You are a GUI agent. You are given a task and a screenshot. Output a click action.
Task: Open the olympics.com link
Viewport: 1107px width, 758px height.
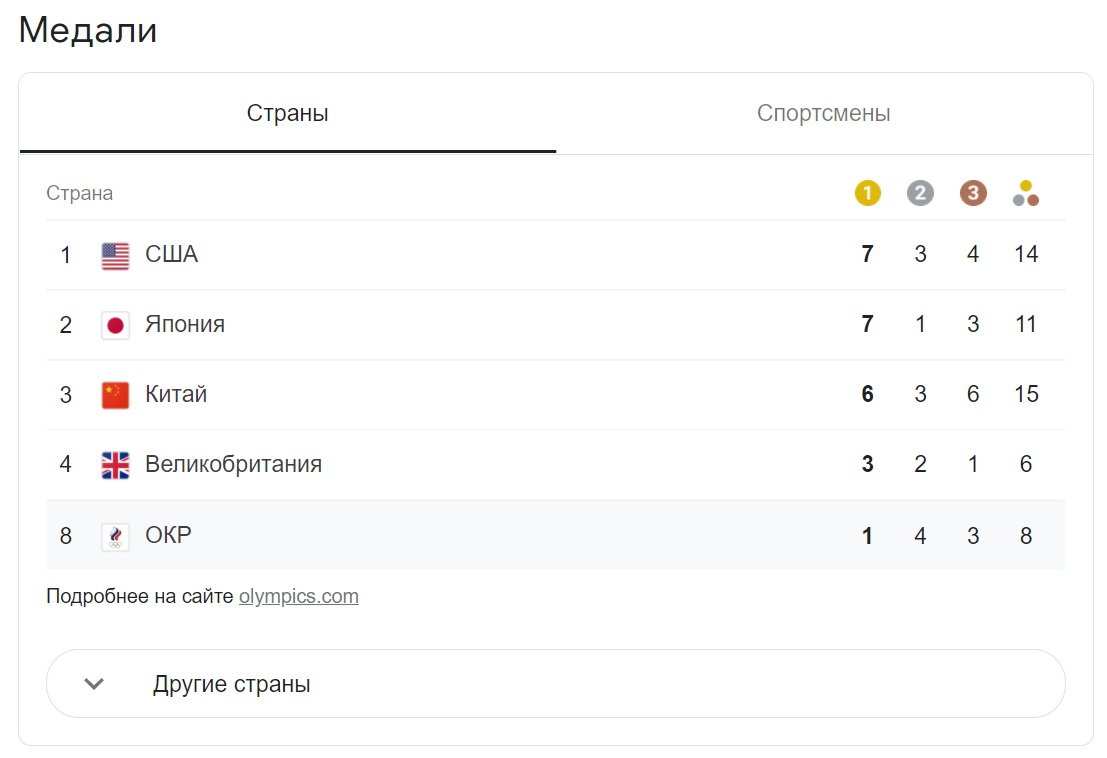coord(299,596)
